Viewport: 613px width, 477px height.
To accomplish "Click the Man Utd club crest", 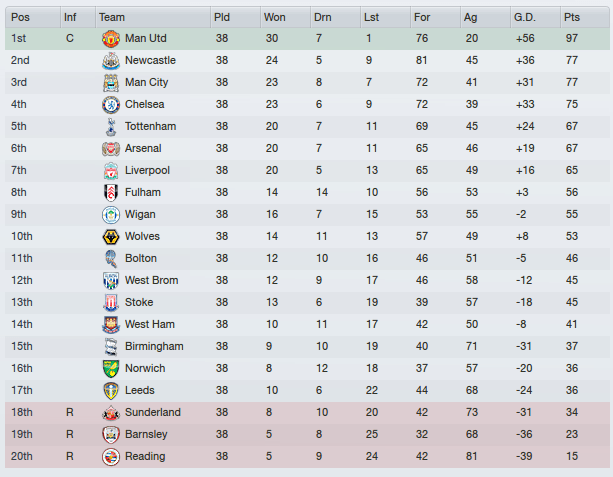I will click(x=110, y=38).
